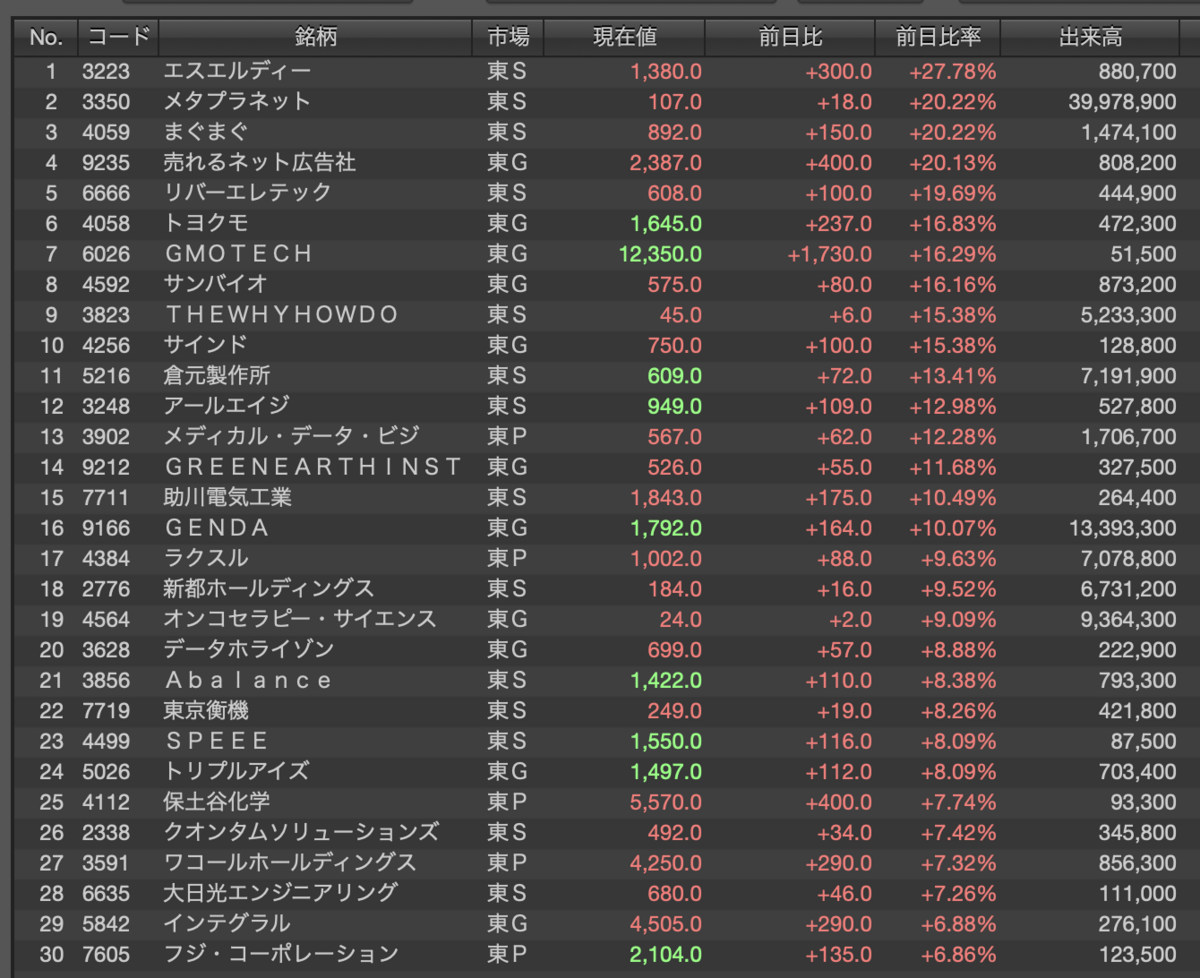Select the 新都ホールディングス stock name
Image resolution: width=1200 pixels, height=978 pixels.
(269, 589)
